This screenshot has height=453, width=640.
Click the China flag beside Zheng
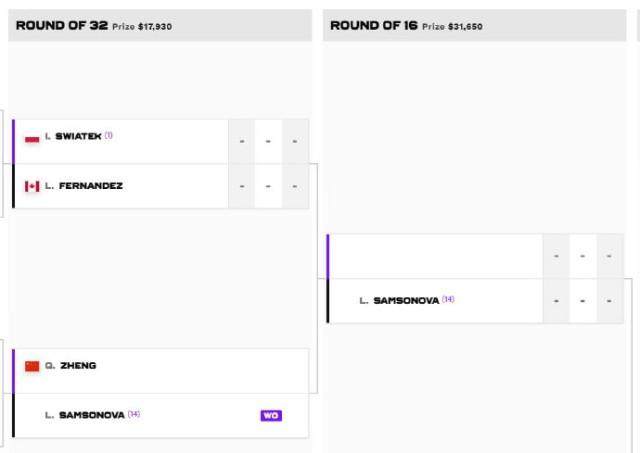32,366
